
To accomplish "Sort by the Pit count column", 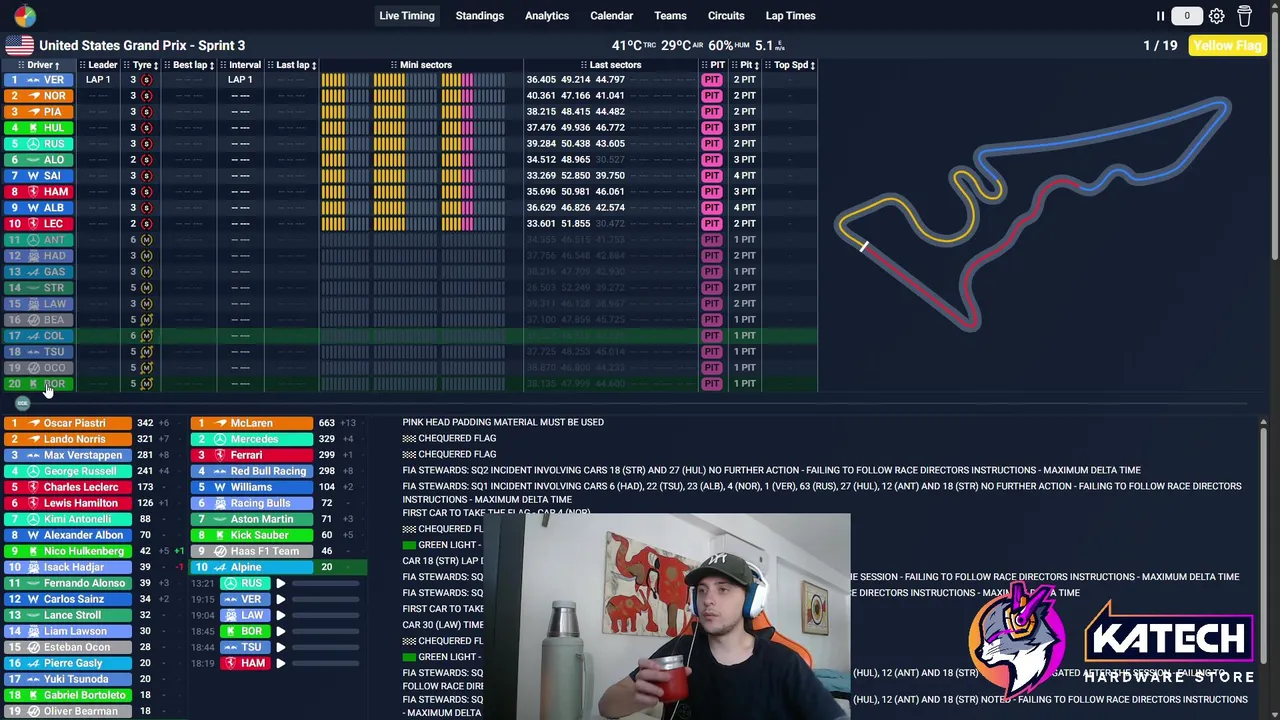I will (749, 65).
